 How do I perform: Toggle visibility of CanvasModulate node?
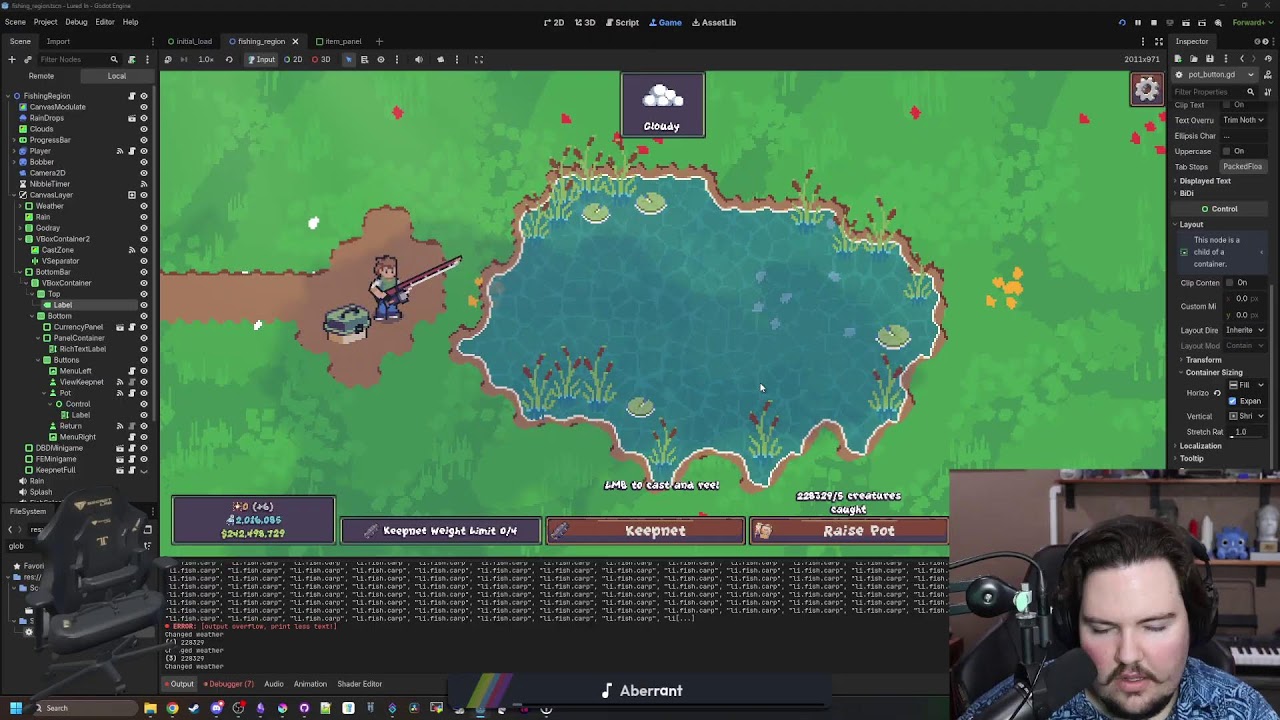pyautogui.click(x=144, y=107)
